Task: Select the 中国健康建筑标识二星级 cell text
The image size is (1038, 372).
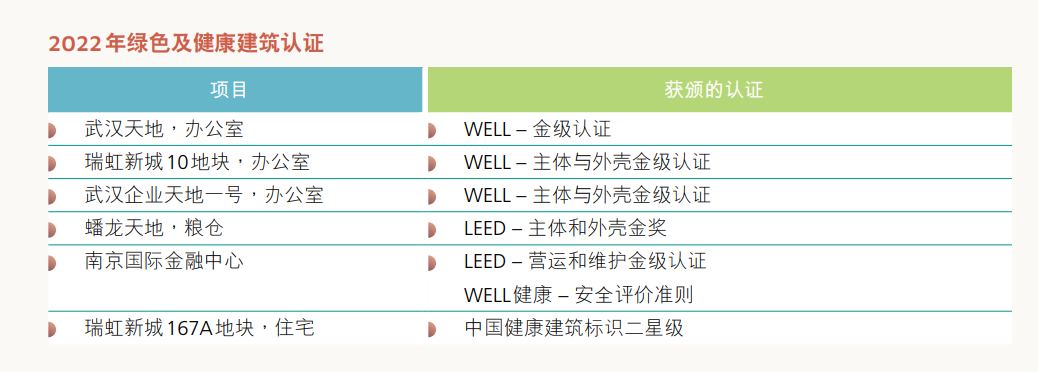Action: pos(574,328)
